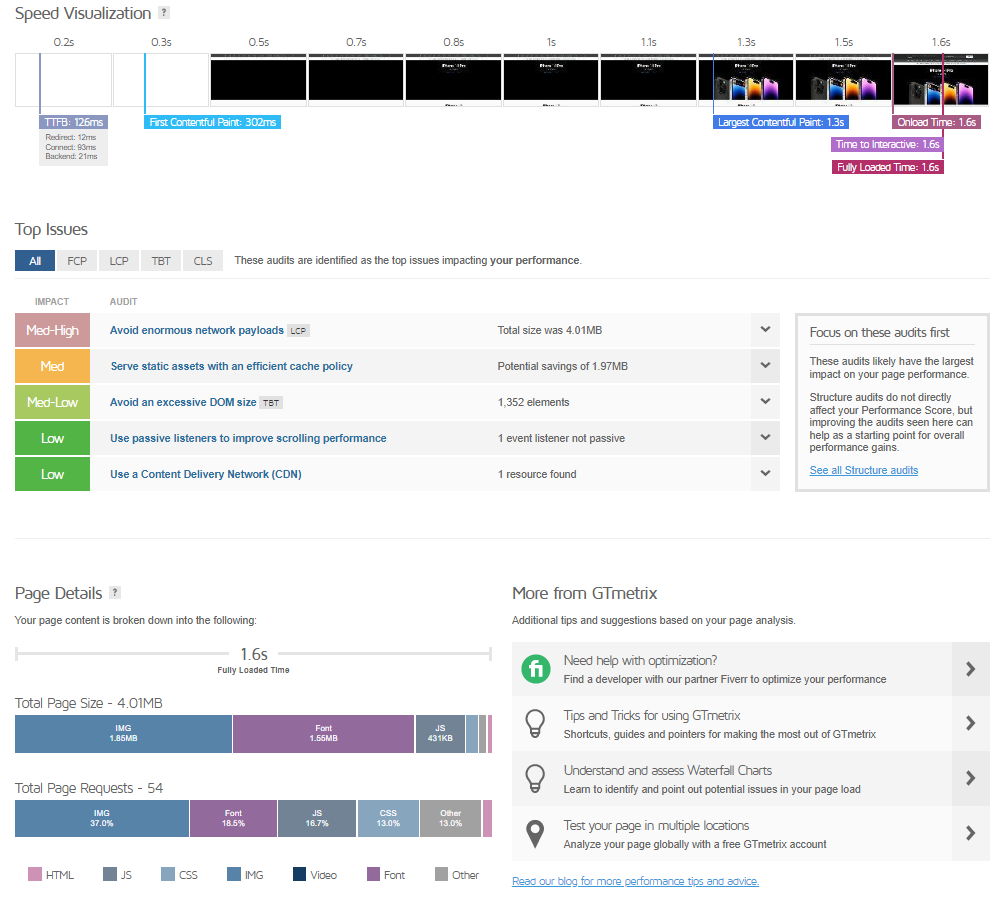Expand the Avoid enormous network payloads audit

point(765,330)
